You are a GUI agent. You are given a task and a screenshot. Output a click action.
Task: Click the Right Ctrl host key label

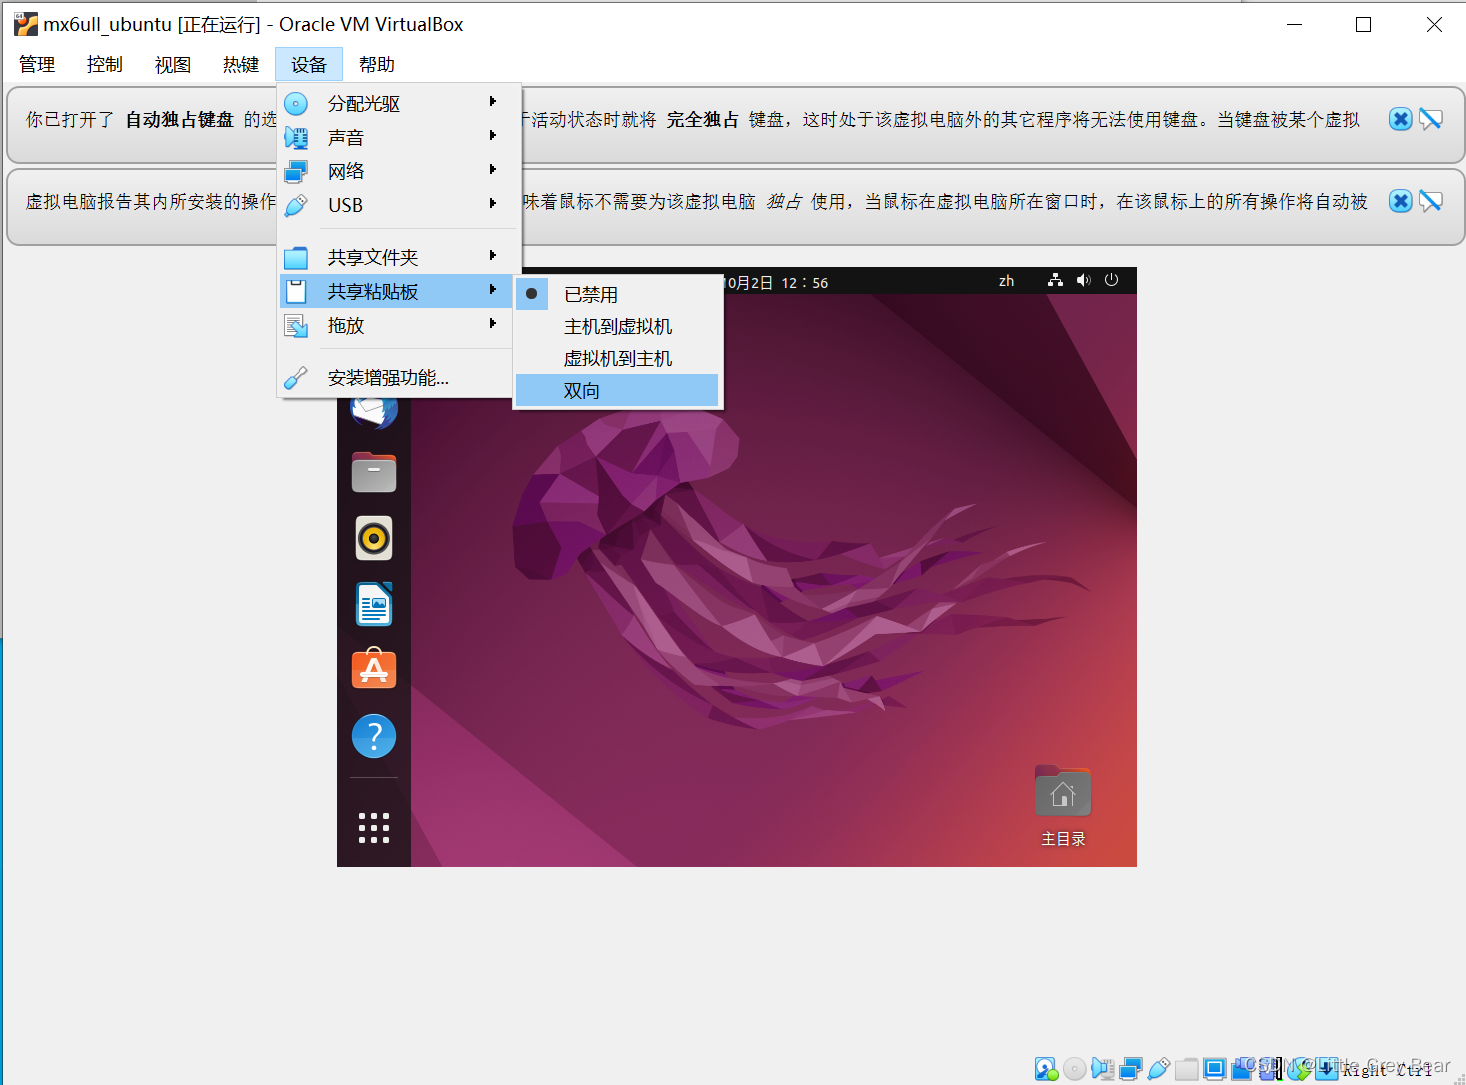click(x=1386, y=1070)
